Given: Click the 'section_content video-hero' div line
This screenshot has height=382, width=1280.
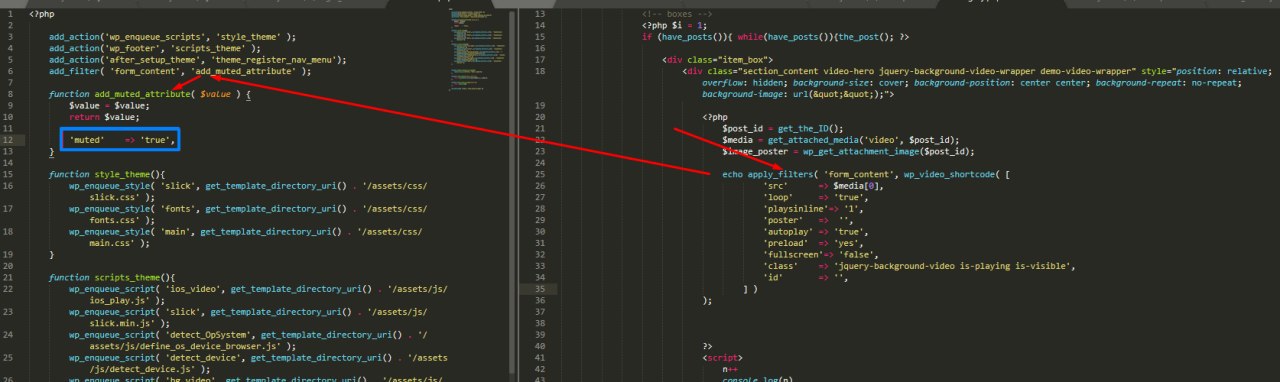Looking at the screenshot, I should pos(976,83).
